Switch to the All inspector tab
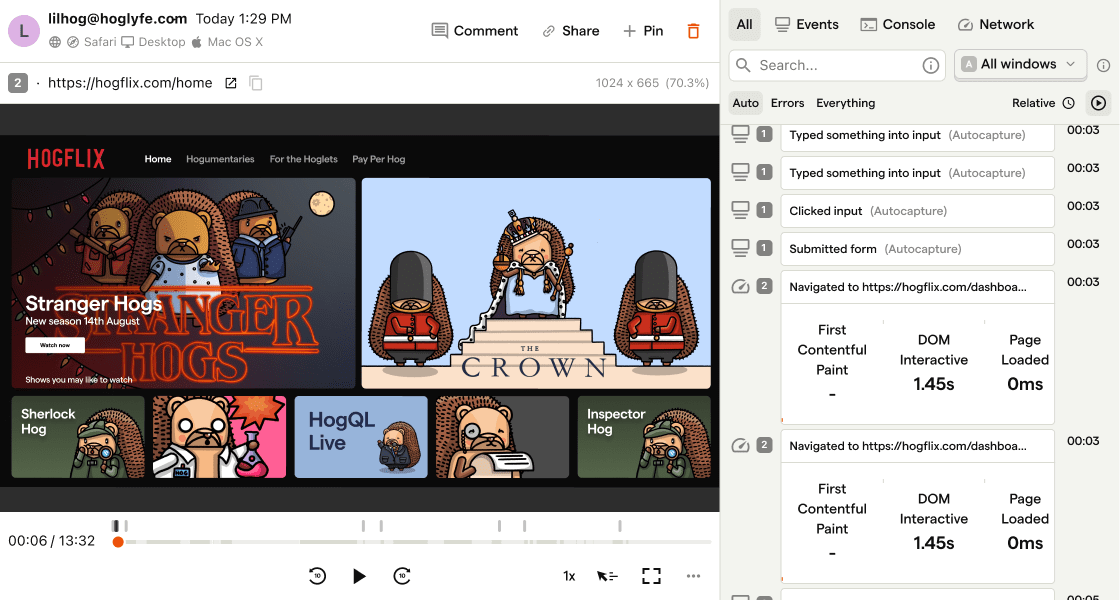Viewport: 1120px width, 600px height. tap(744, 24)
